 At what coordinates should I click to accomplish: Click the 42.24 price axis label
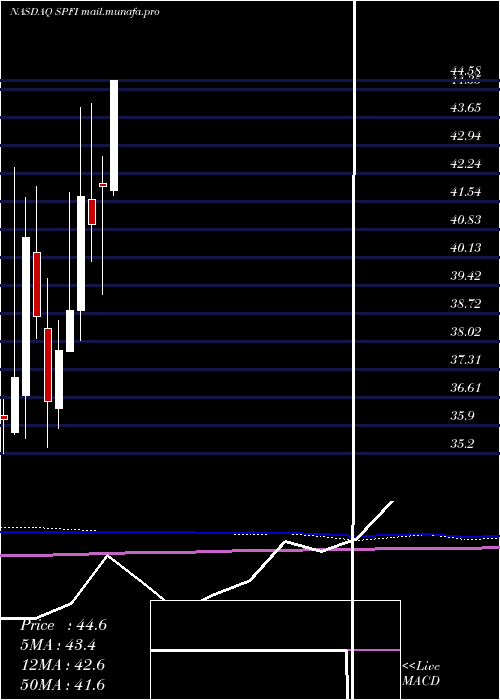click(466, 164)
